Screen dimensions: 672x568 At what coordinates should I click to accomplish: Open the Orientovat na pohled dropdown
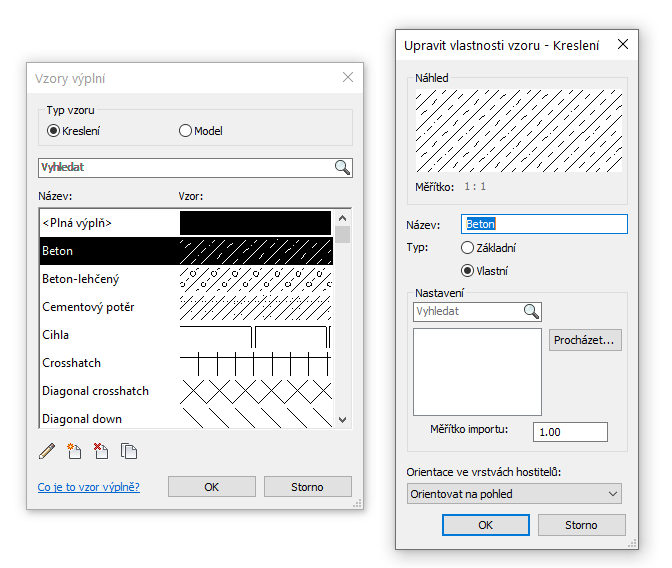click(515, 493)
